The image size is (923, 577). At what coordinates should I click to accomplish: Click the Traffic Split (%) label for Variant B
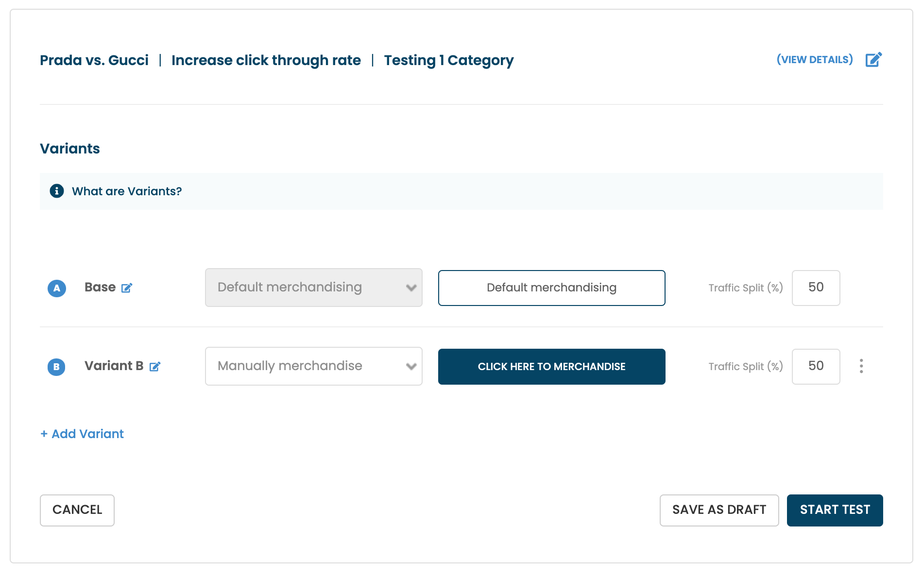point(746,366)
